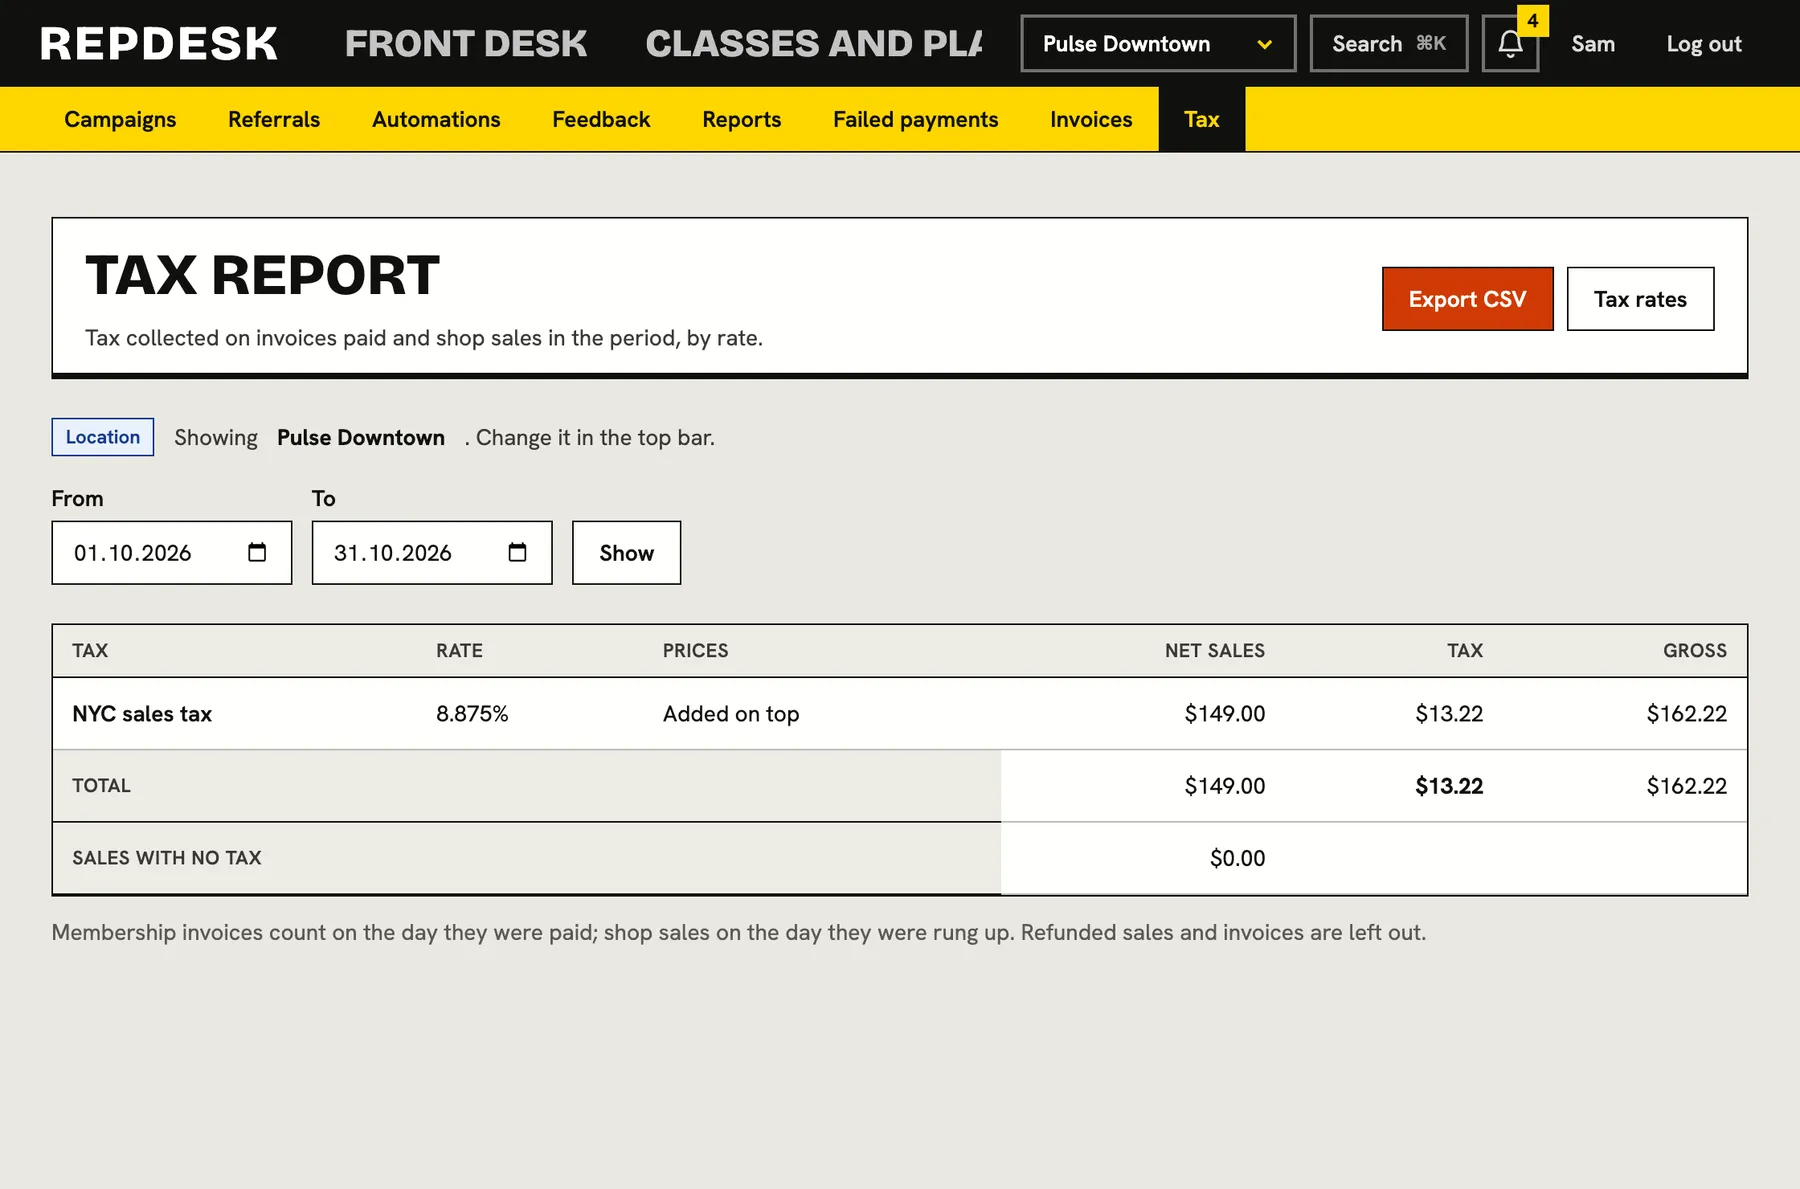This screenshot has height=1189, width=1800.
Task: Click the Location badge
Action: [x=103, y=437]
